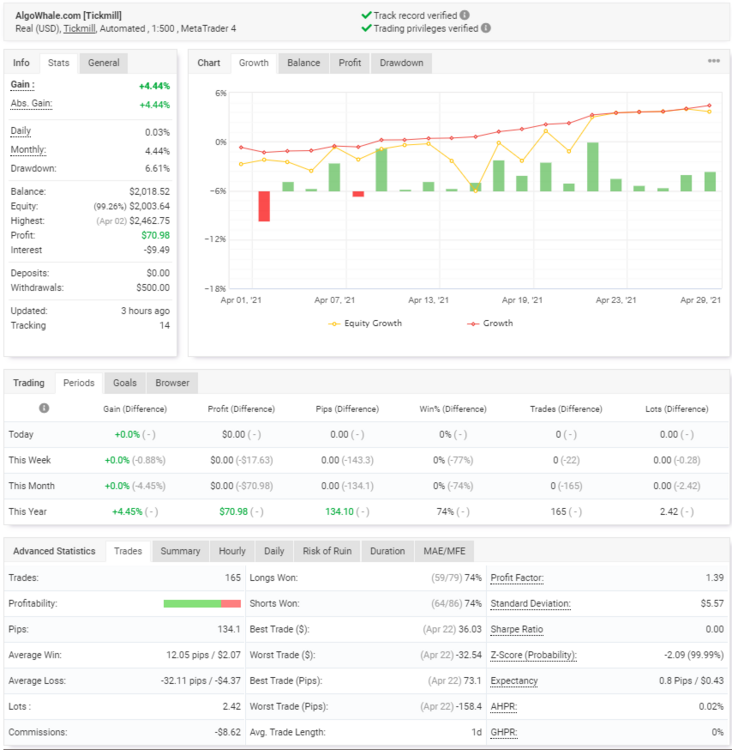Open the Risk of Ruin tab

pyautogui.click(x=327, y=551)
